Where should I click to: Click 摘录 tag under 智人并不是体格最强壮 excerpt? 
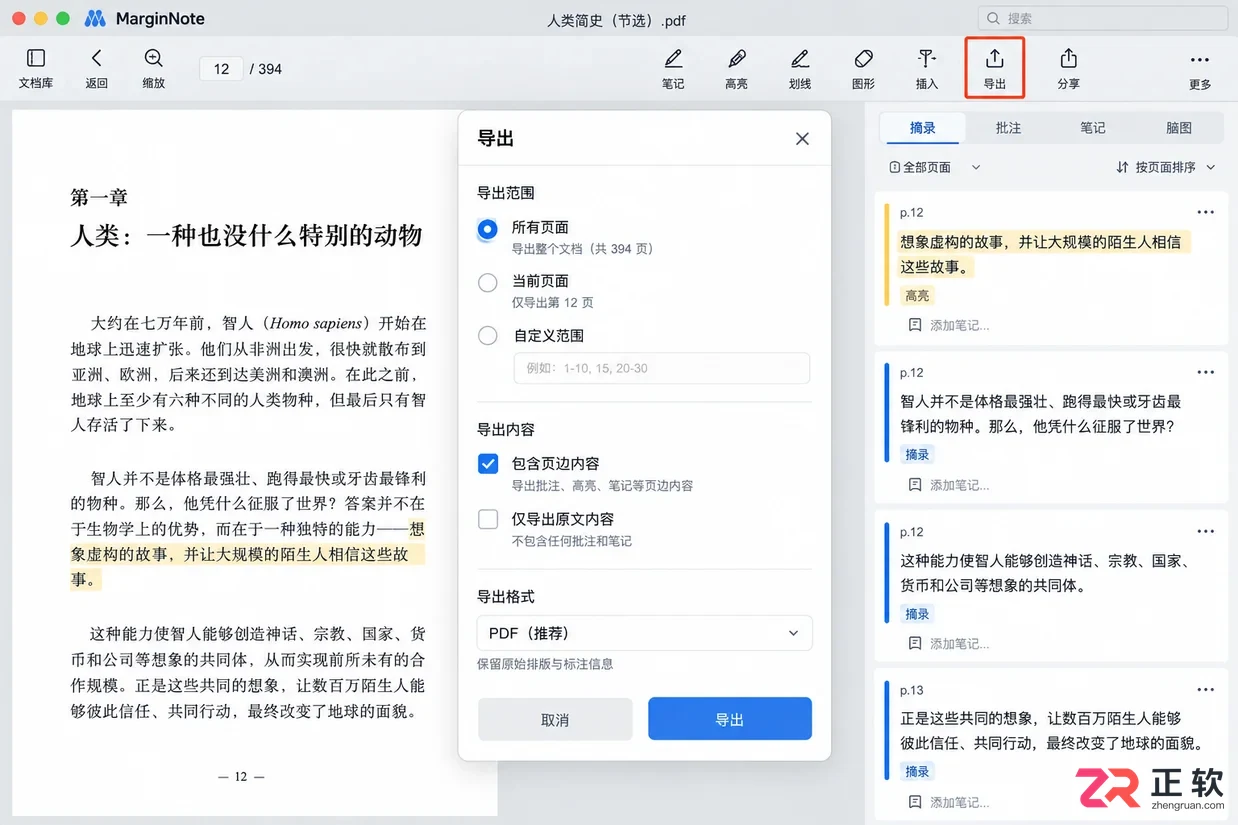(x=917, y=454)
